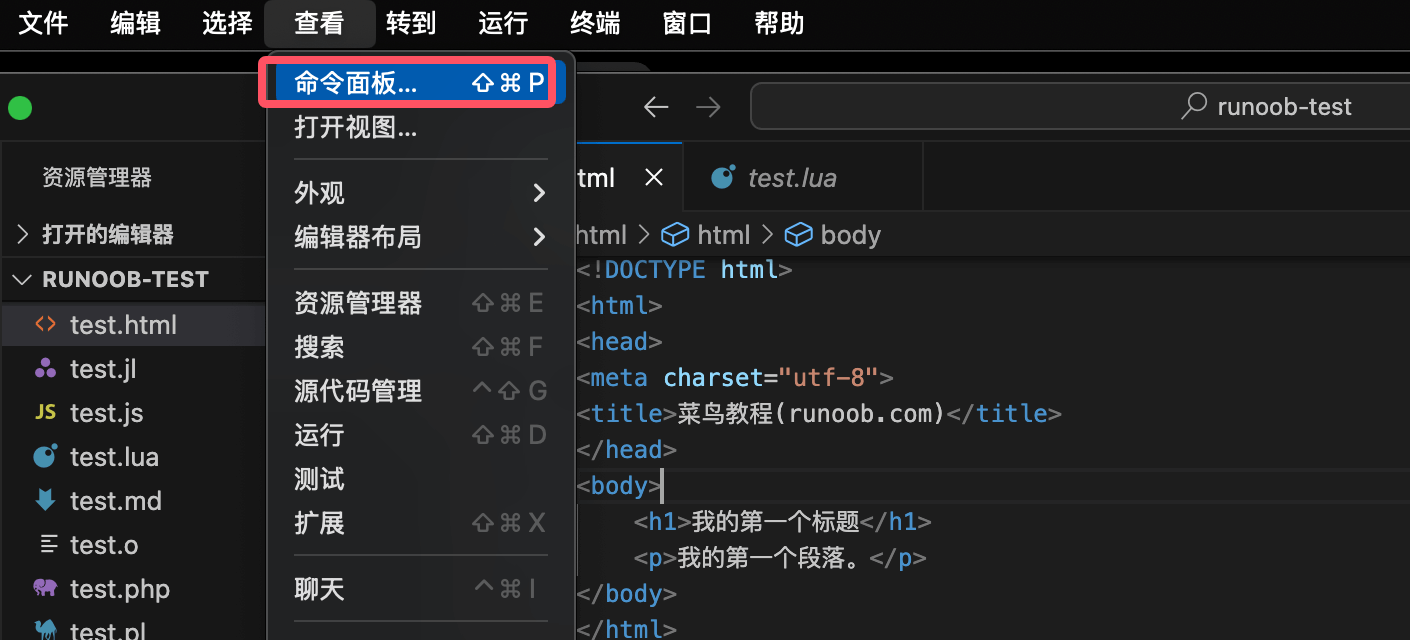Click the Julia icon beside test.jl
1410x640 pixels.
point(45,369)
